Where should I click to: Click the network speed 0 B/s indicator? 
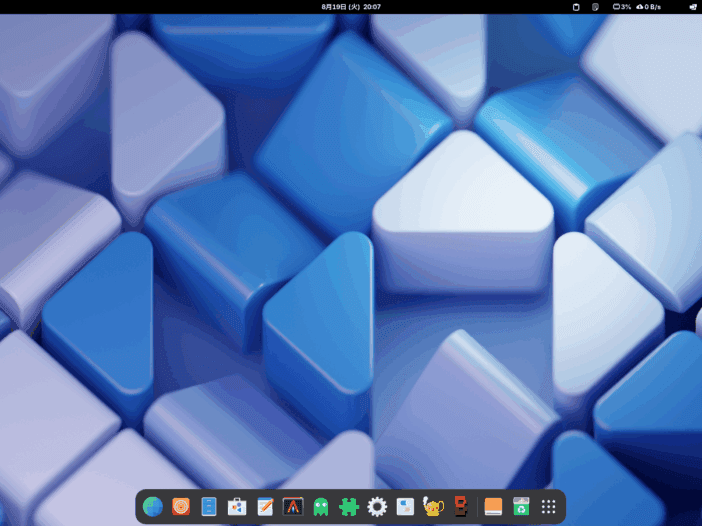click(x=649, y=7)
